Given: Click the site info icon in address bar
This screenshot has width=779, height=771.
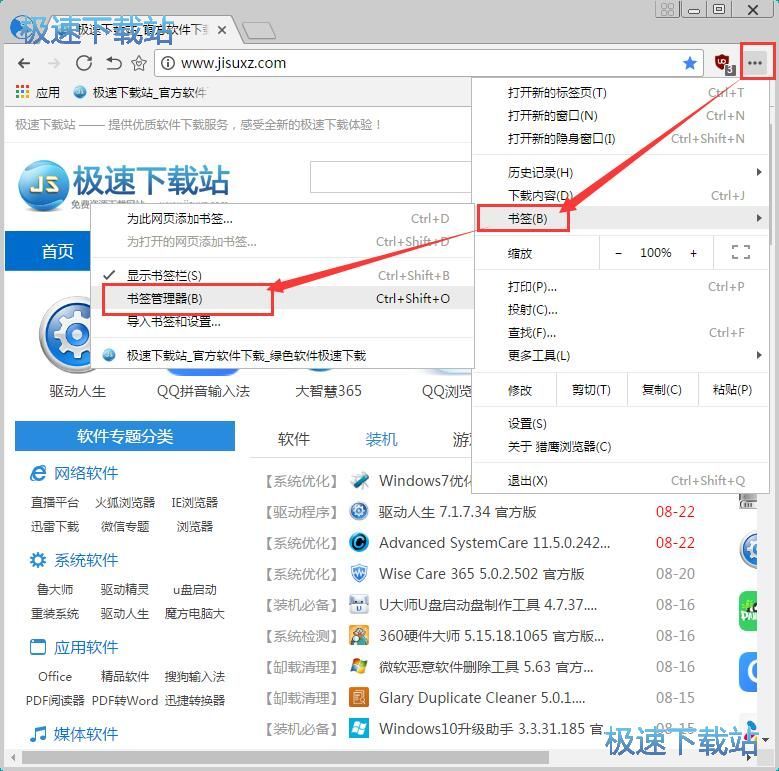Looking at the screenshot, I should click(168, 63).
